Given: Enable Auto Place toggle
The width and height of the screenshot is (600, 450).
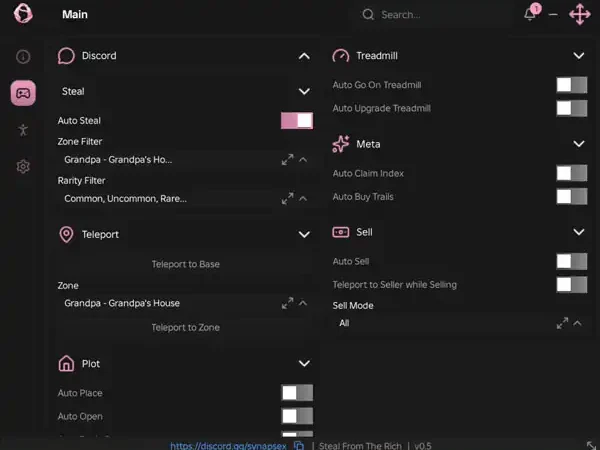Looking at the screenshot, I should tap(297, 393).
